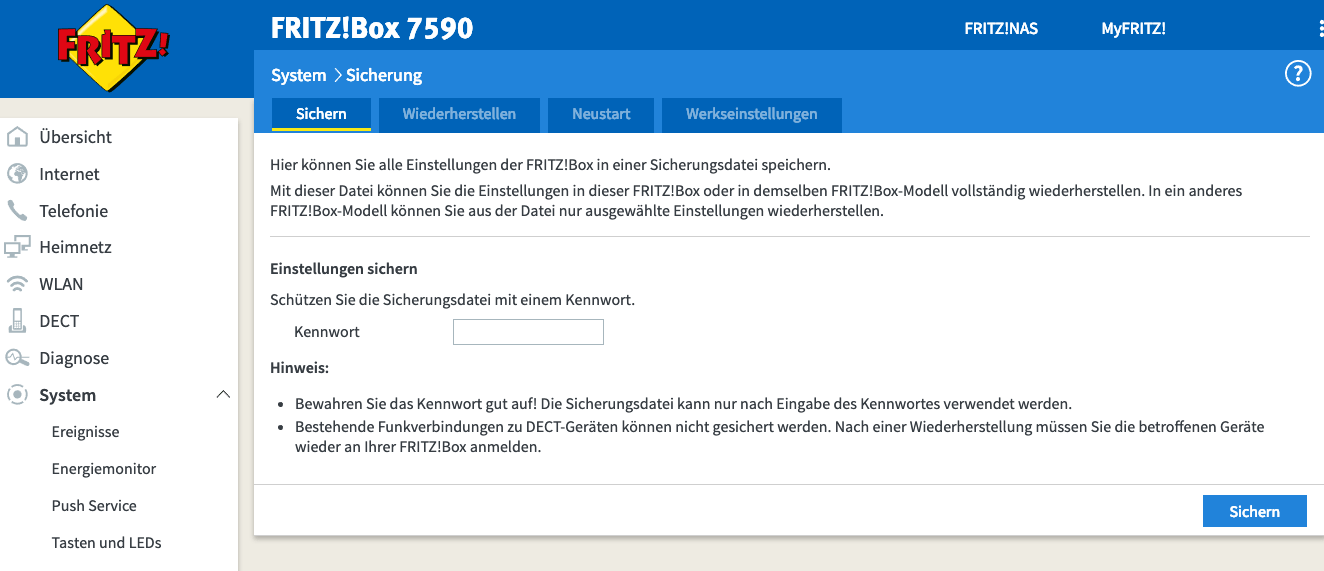Click the FRITZ! logo
Screen dimensions: 1324x571
(x=113, y=48)
